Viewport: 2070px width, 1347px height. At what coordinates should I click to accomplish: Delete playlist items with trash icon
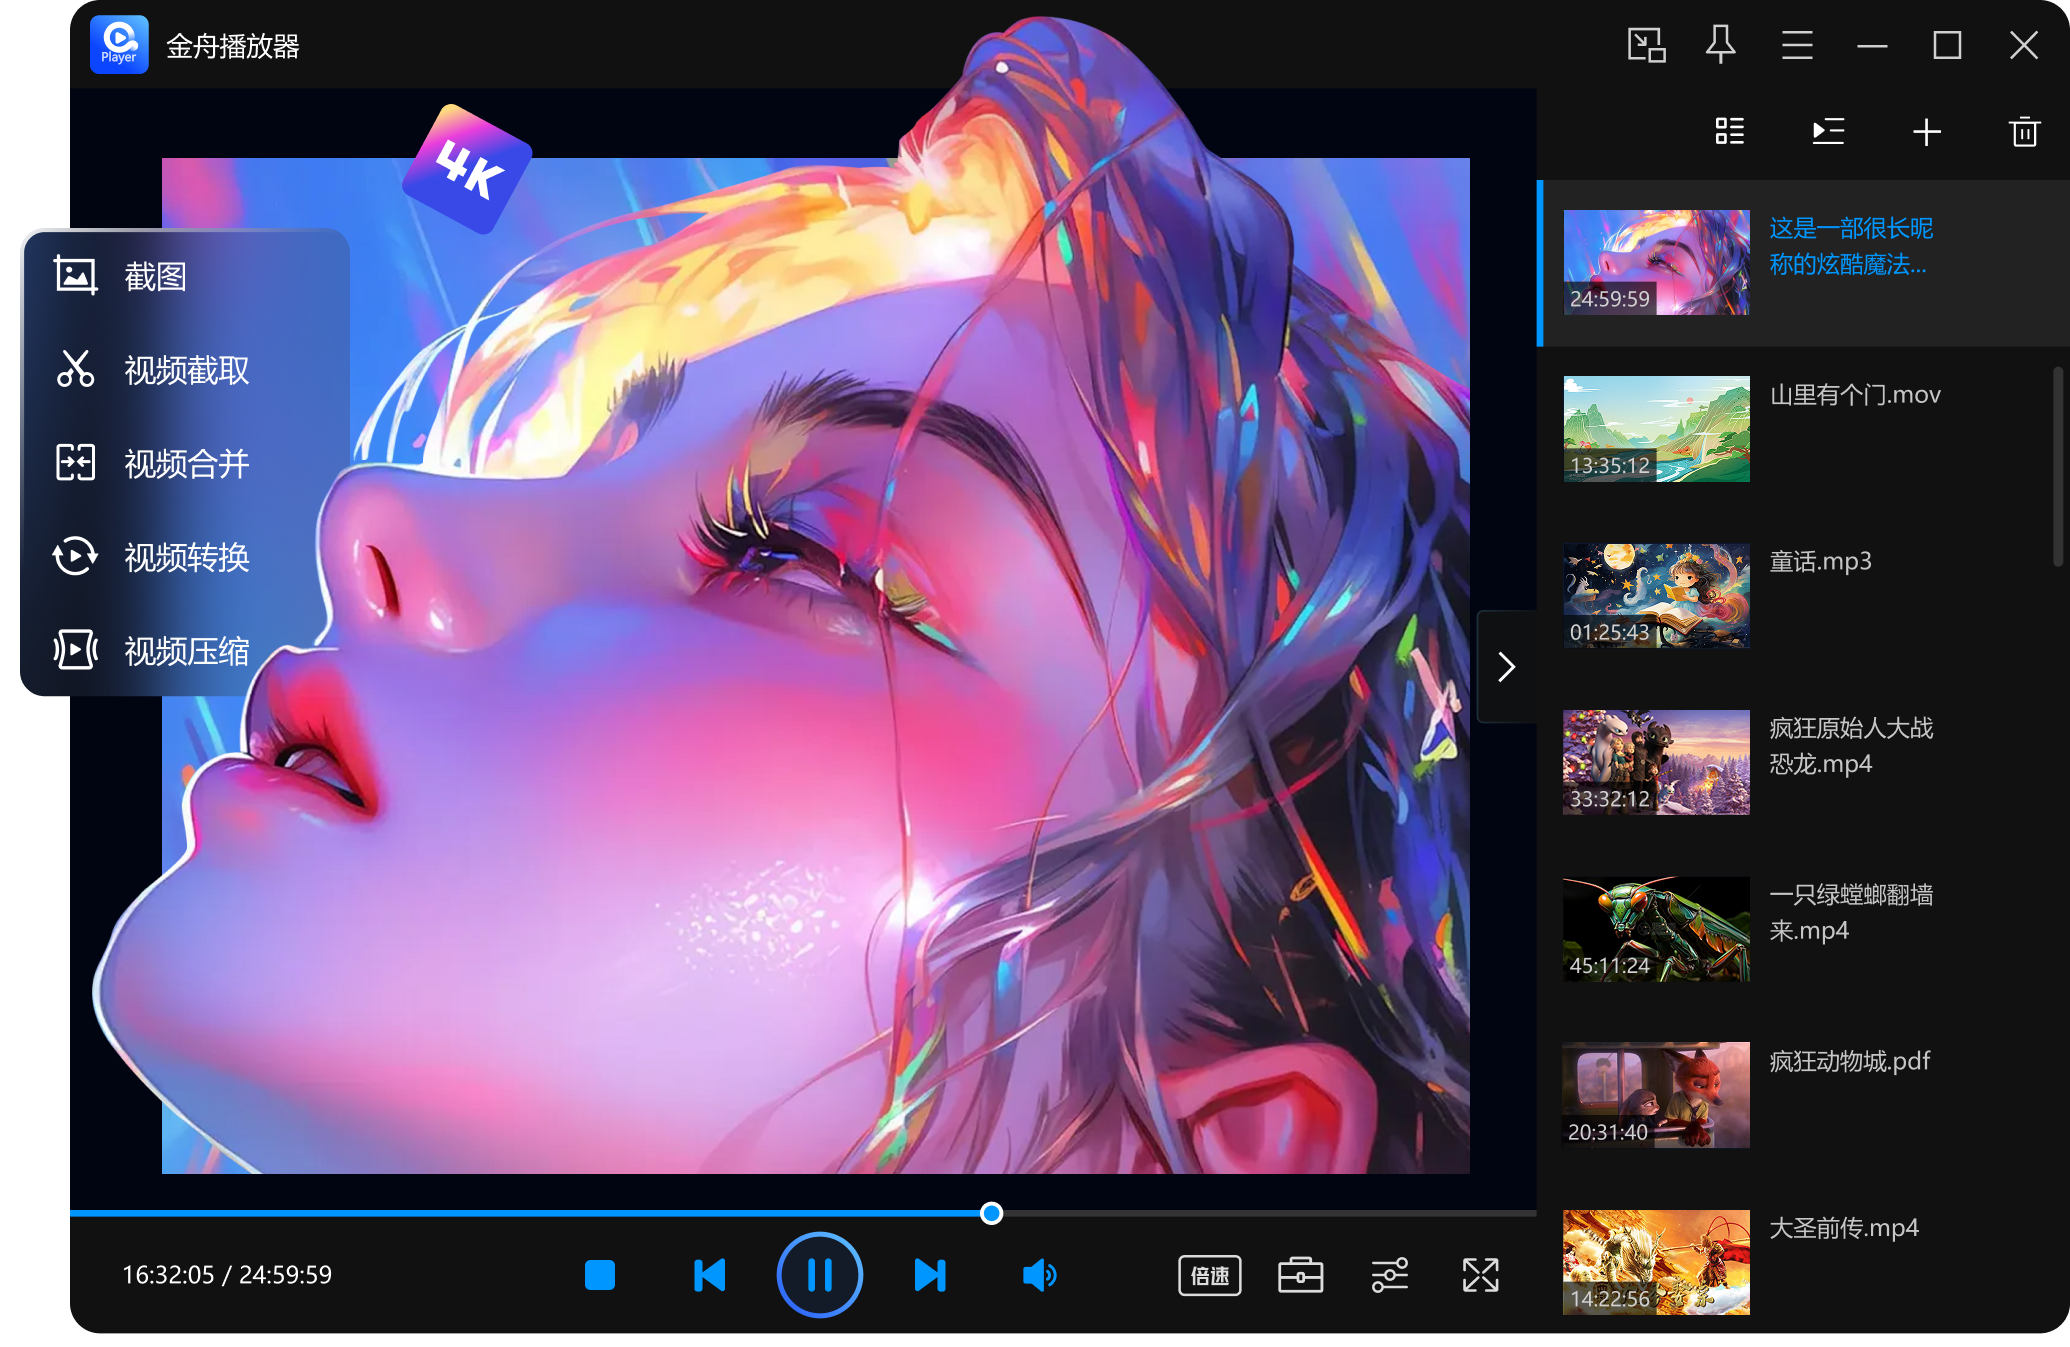2024,132
